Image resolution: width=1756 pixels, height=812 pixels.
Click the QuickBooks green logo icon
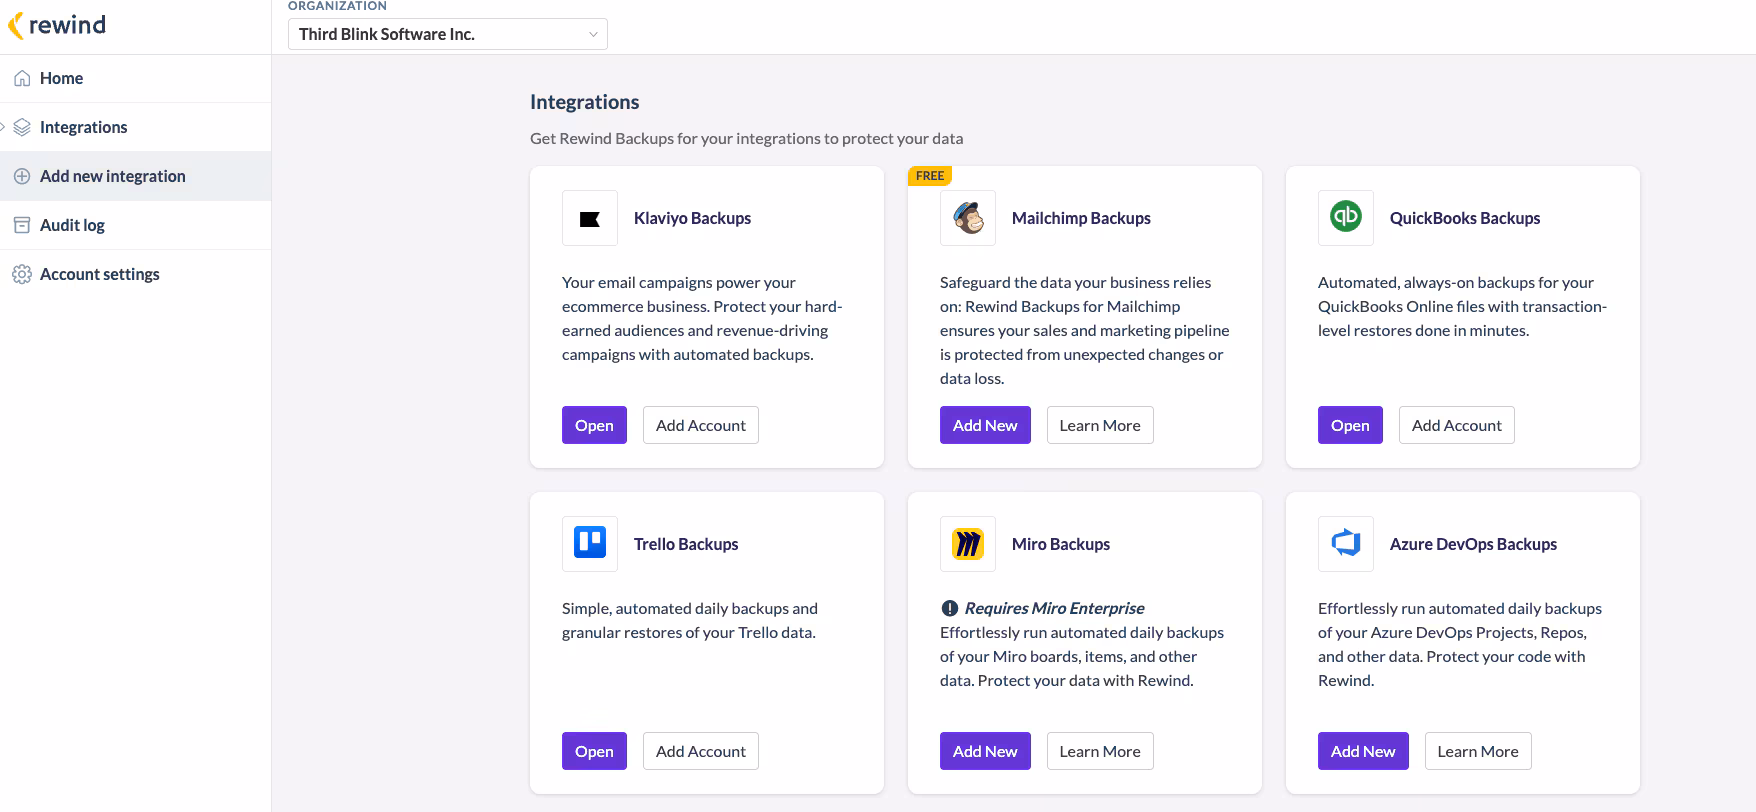click(1346, 217)
